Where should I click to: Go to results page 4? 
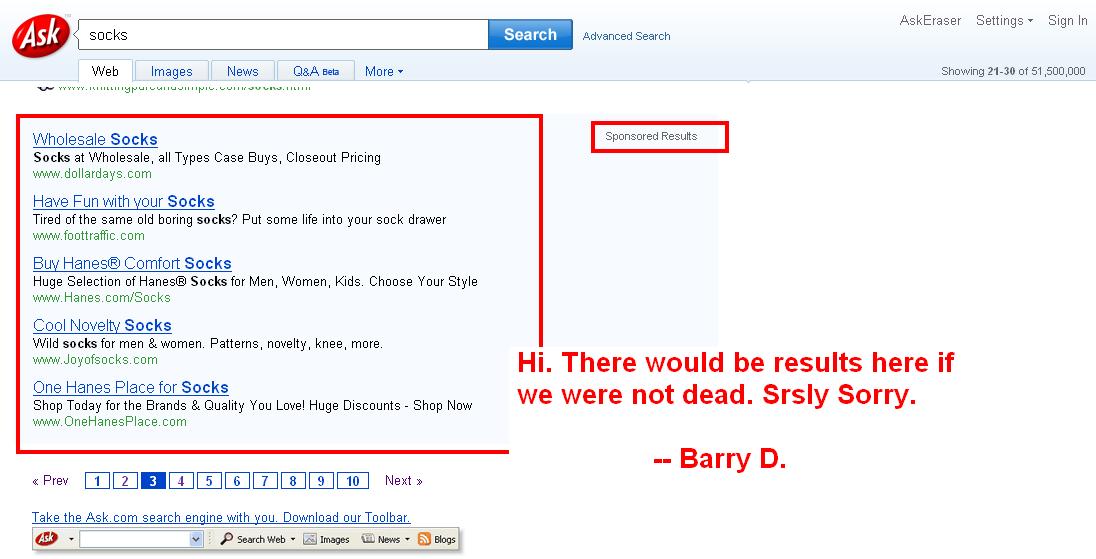tap(181, 481)
